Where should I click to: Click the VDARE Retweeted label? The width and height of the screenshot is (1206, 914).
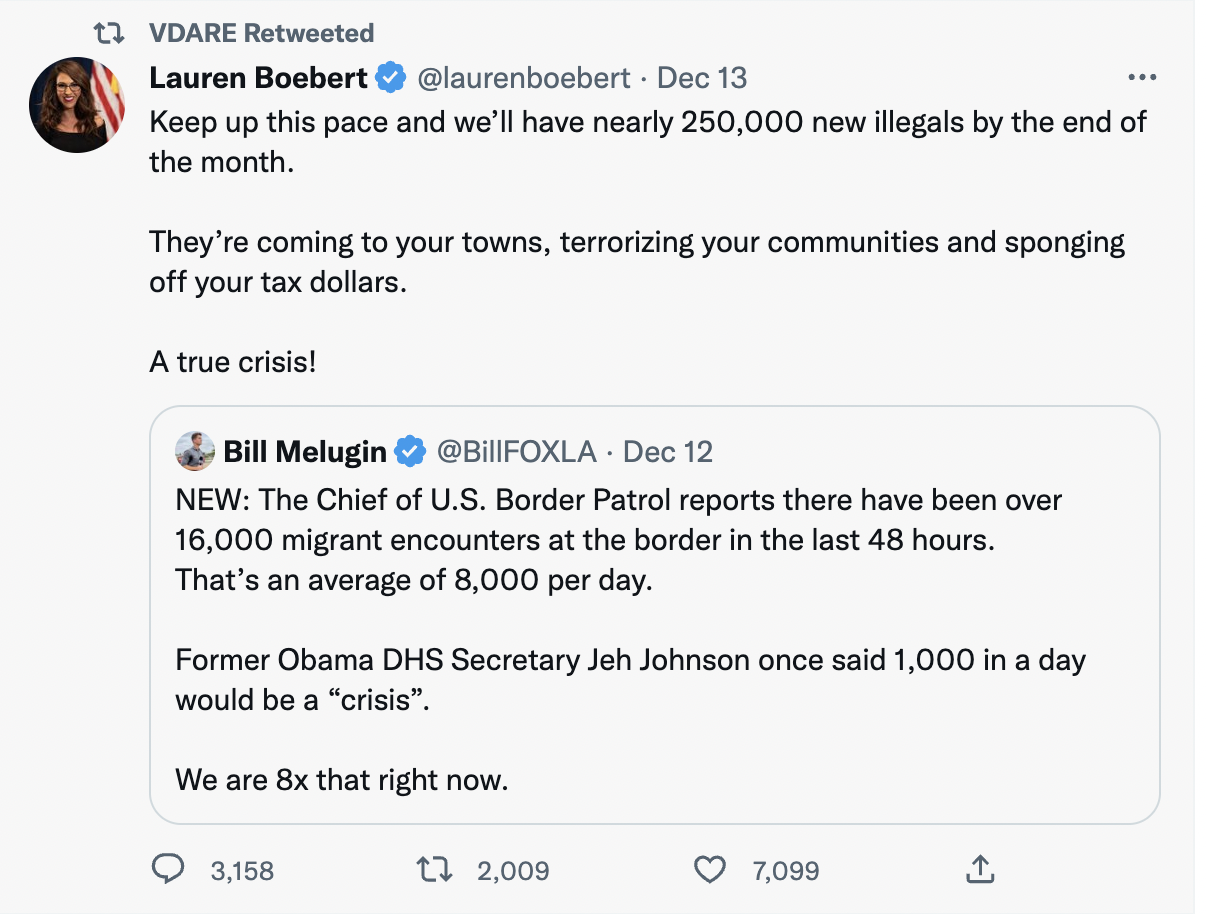pos(261,33)
